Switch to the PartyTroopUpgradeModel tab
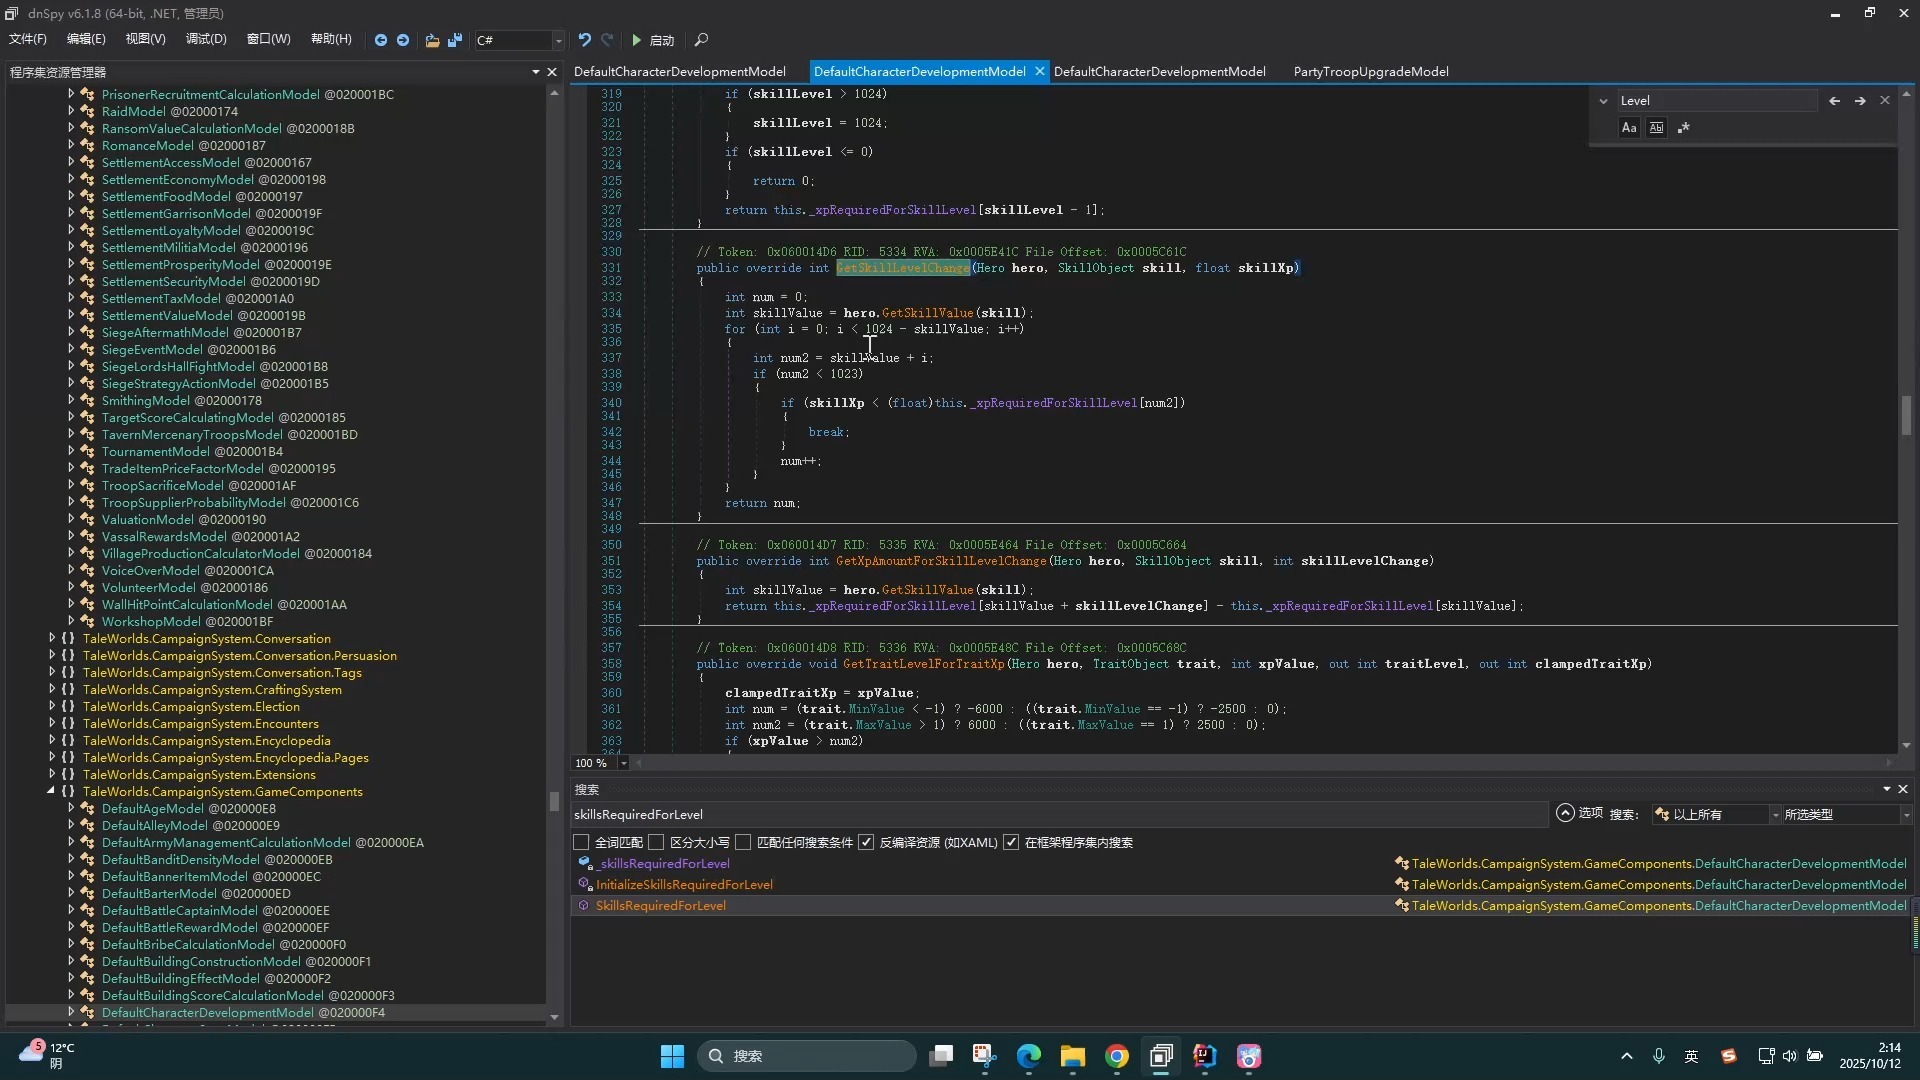Viewport: 1920px width, 1080px height. point(1370,72)
